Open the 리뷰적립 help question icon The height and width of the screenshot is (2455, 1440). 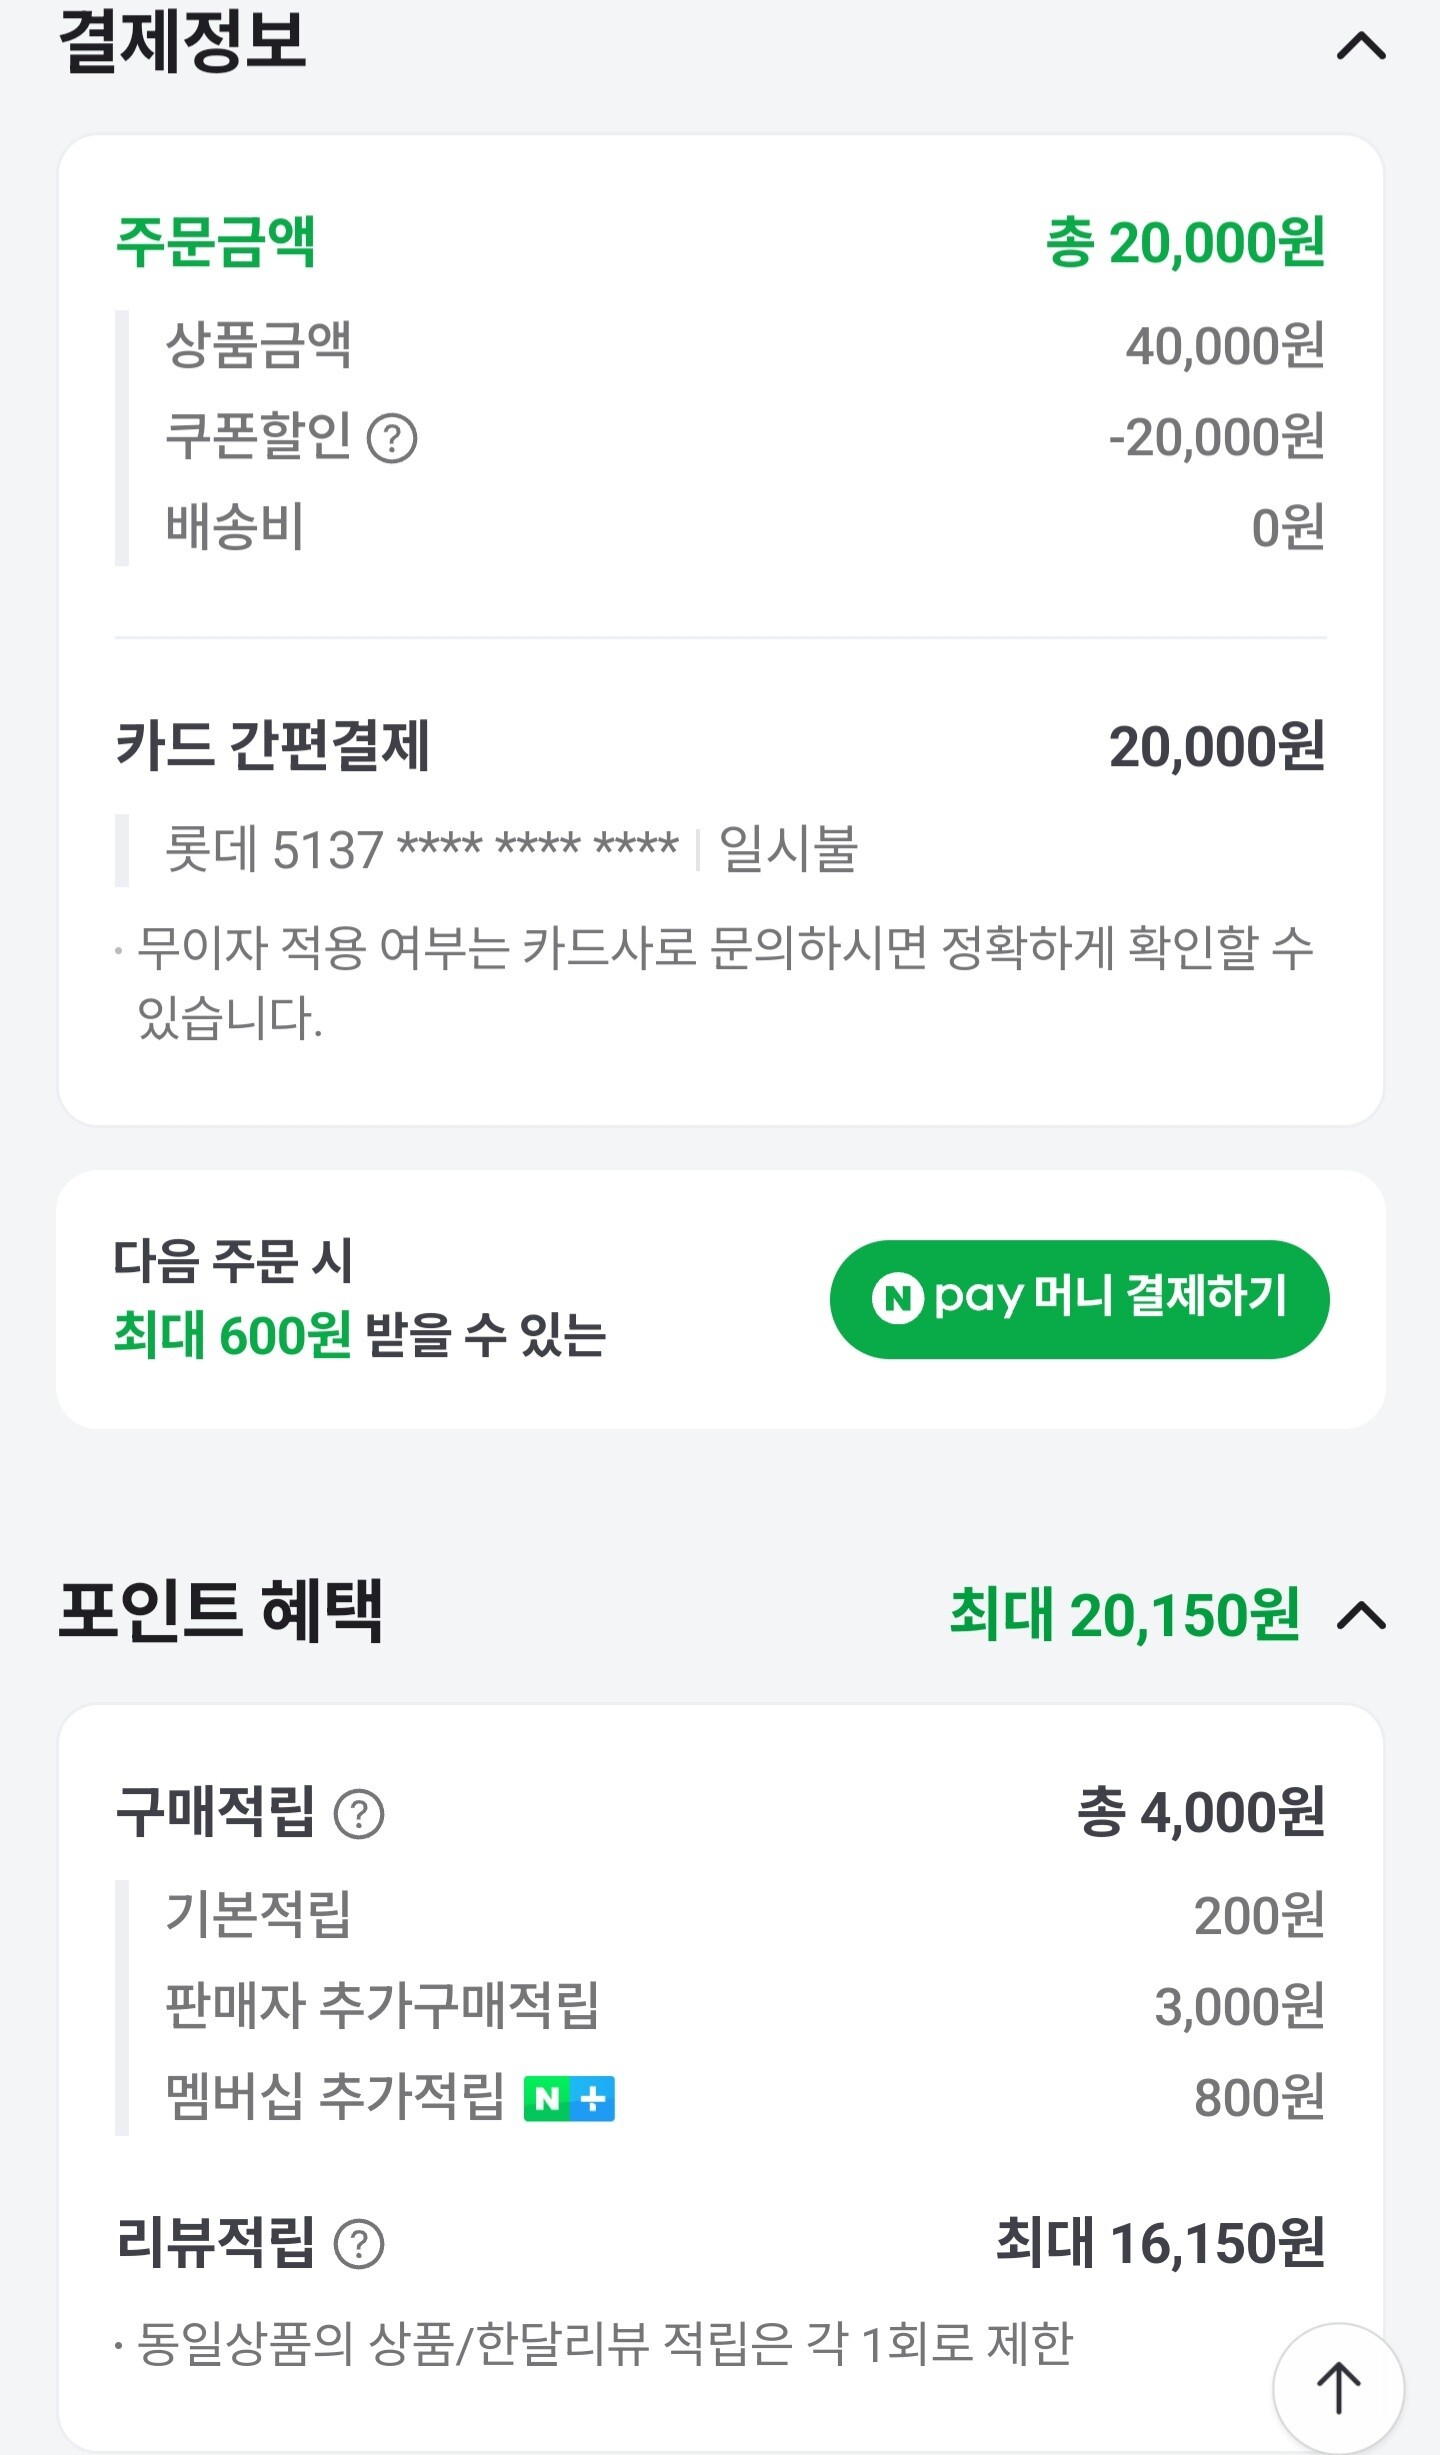point(359,2243)
